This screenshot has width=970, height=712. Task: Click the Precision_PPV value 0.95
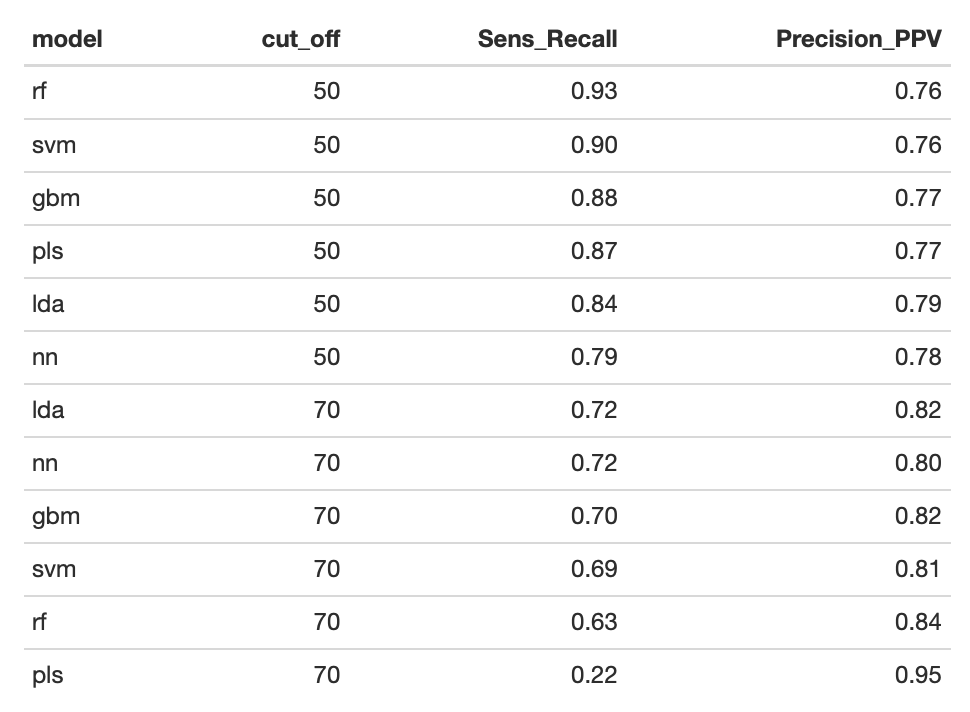[x=918, y=675]
